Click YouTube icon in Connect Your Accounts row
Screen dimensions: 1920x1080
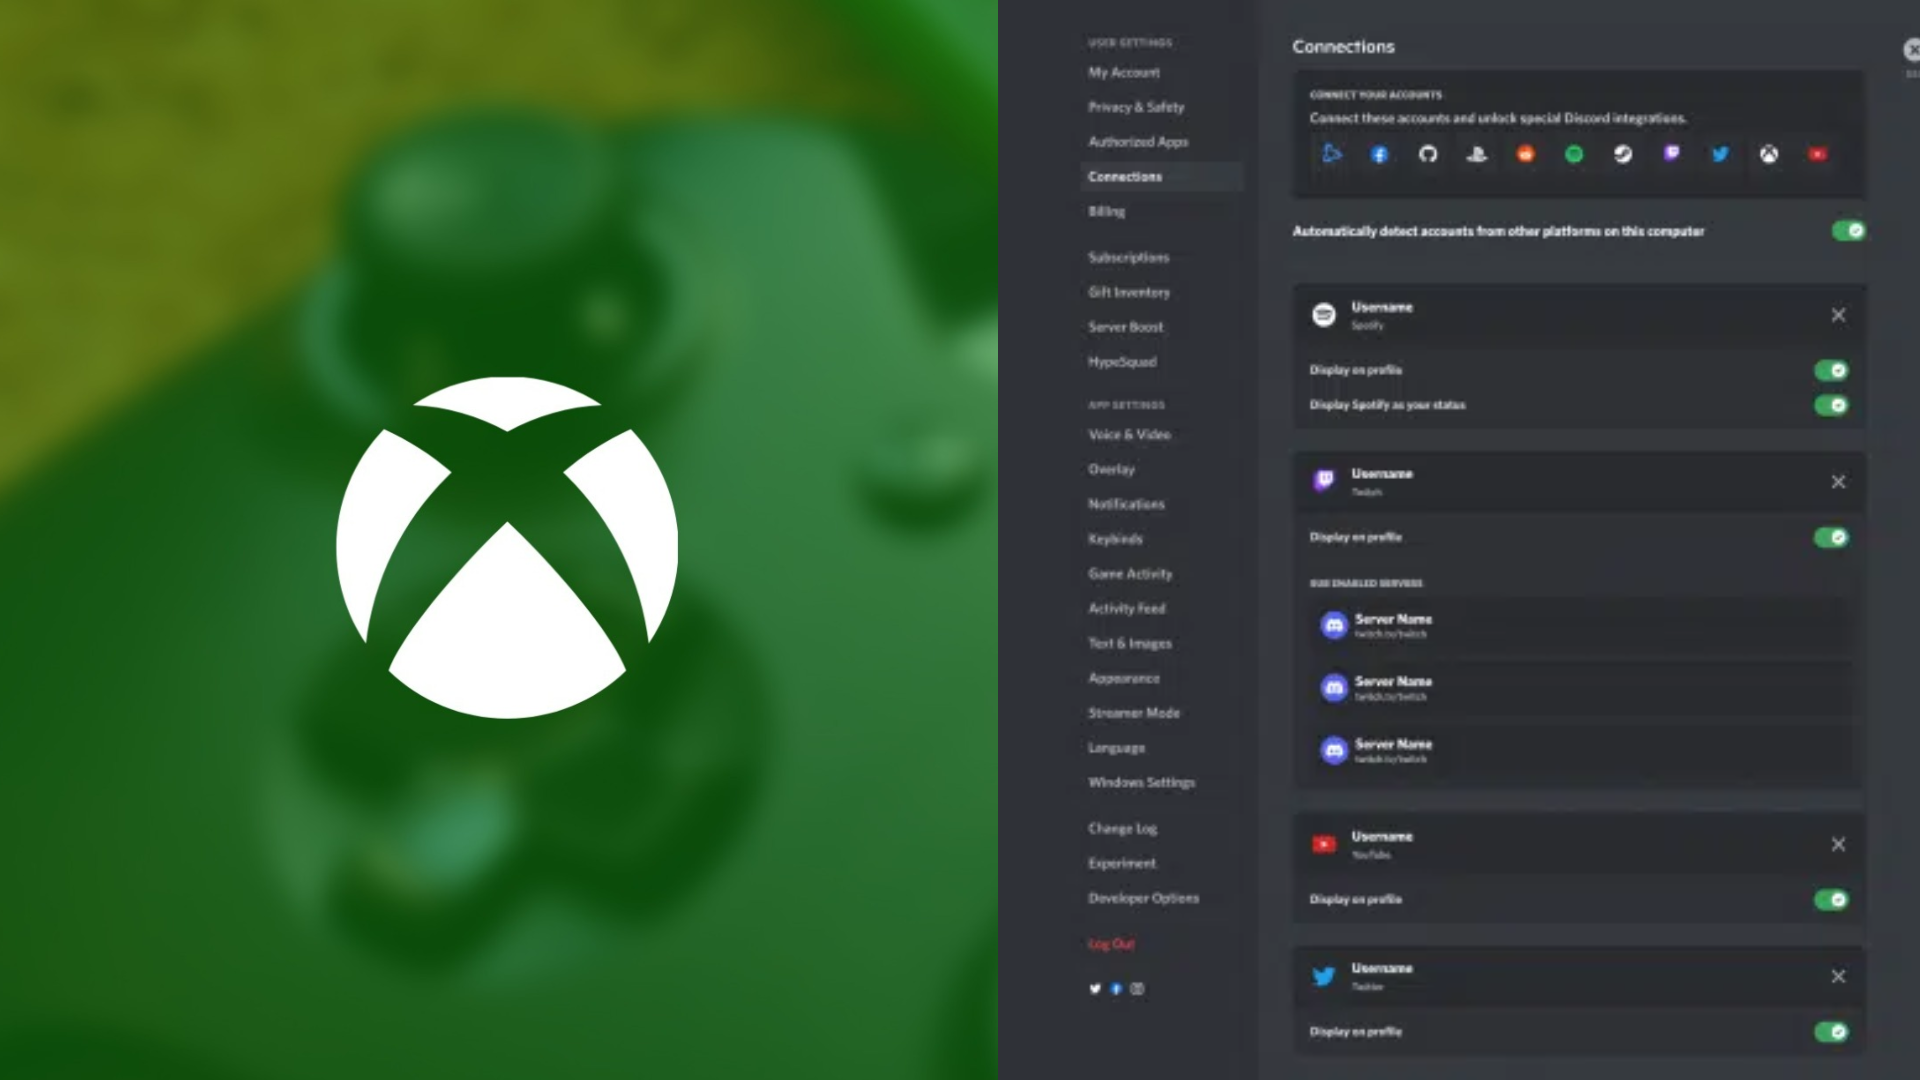[x=1818, y=154]
